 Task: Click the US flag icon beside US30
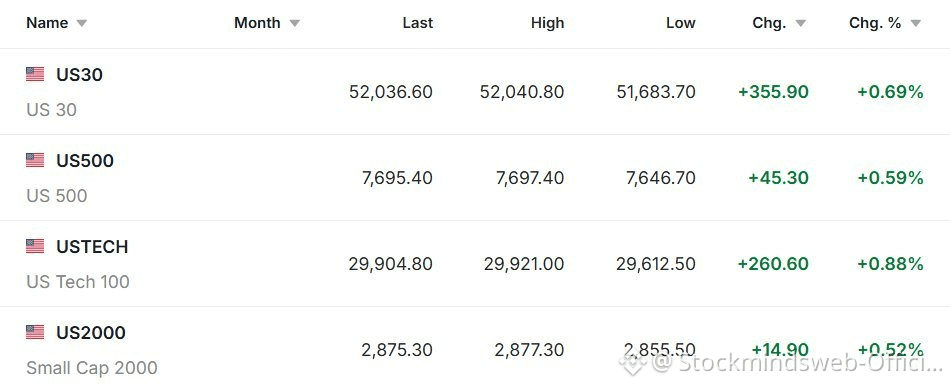click(35, 74)
